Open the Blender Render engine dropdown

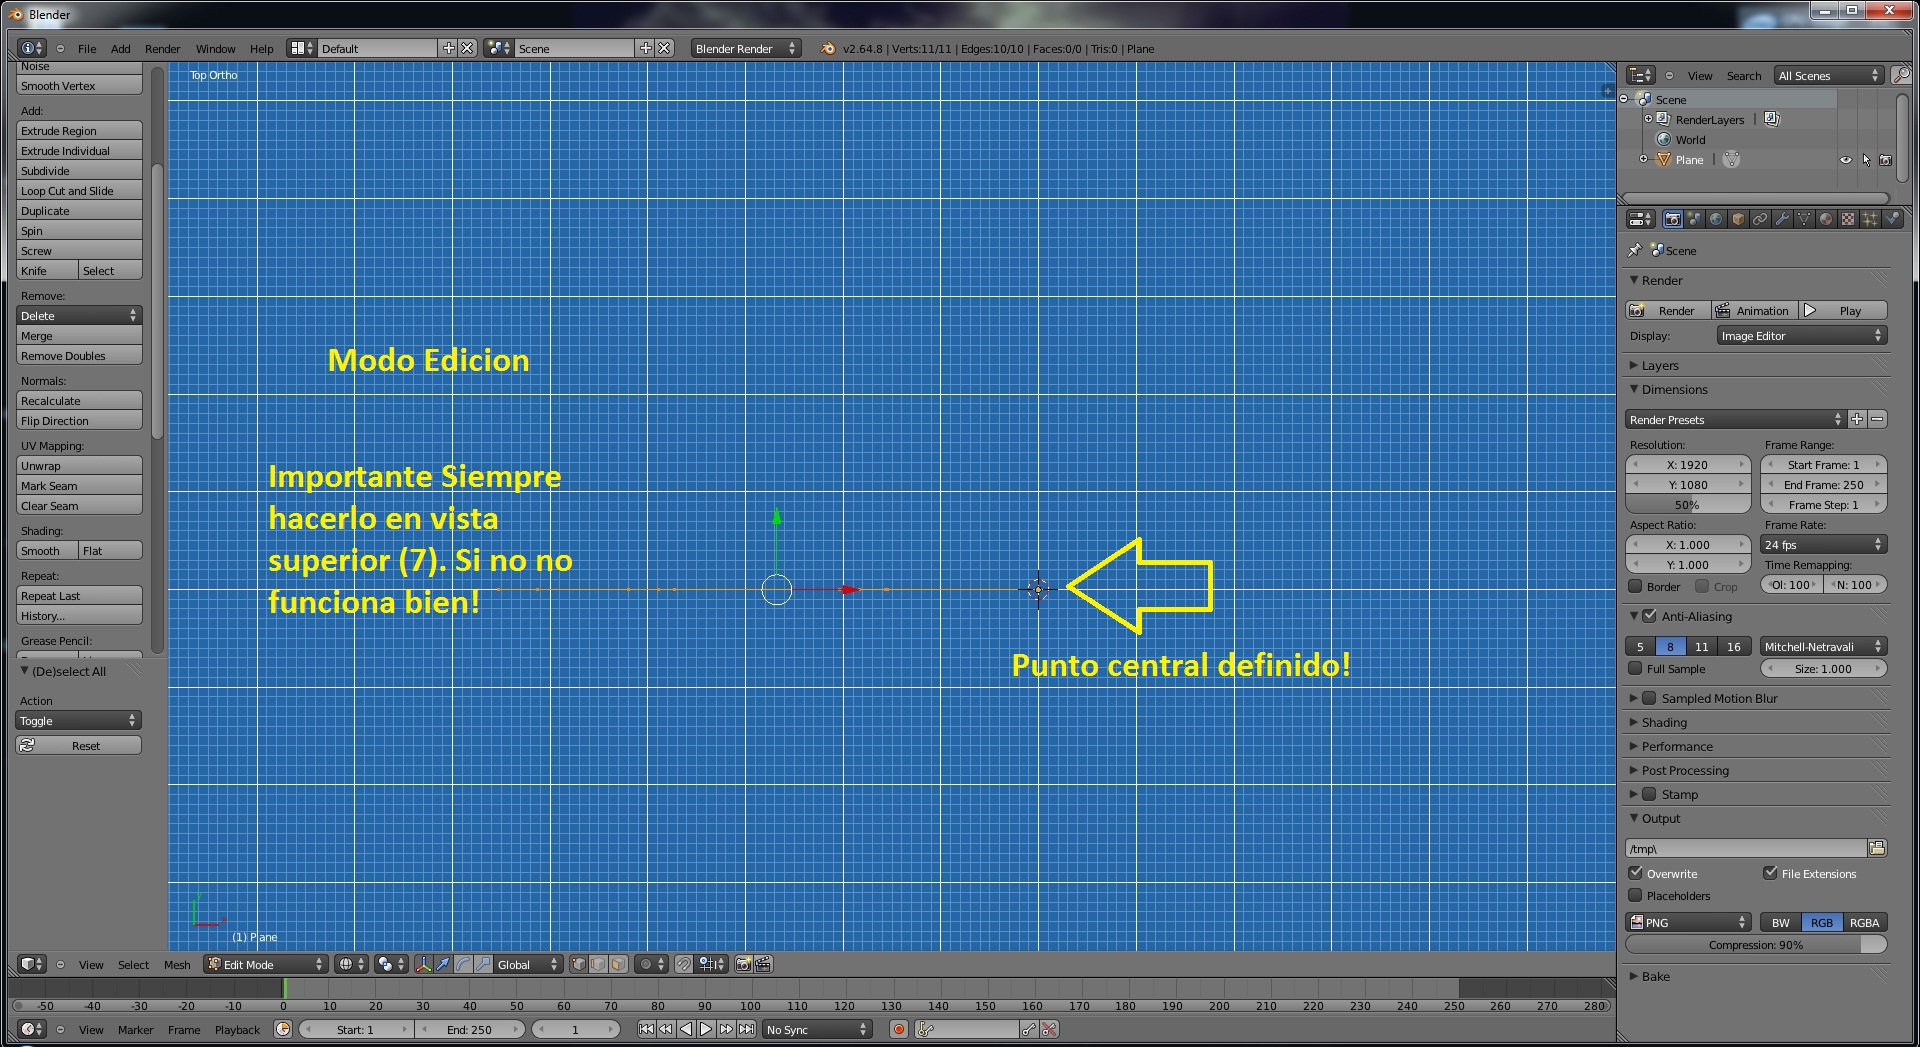pos(746,48)
